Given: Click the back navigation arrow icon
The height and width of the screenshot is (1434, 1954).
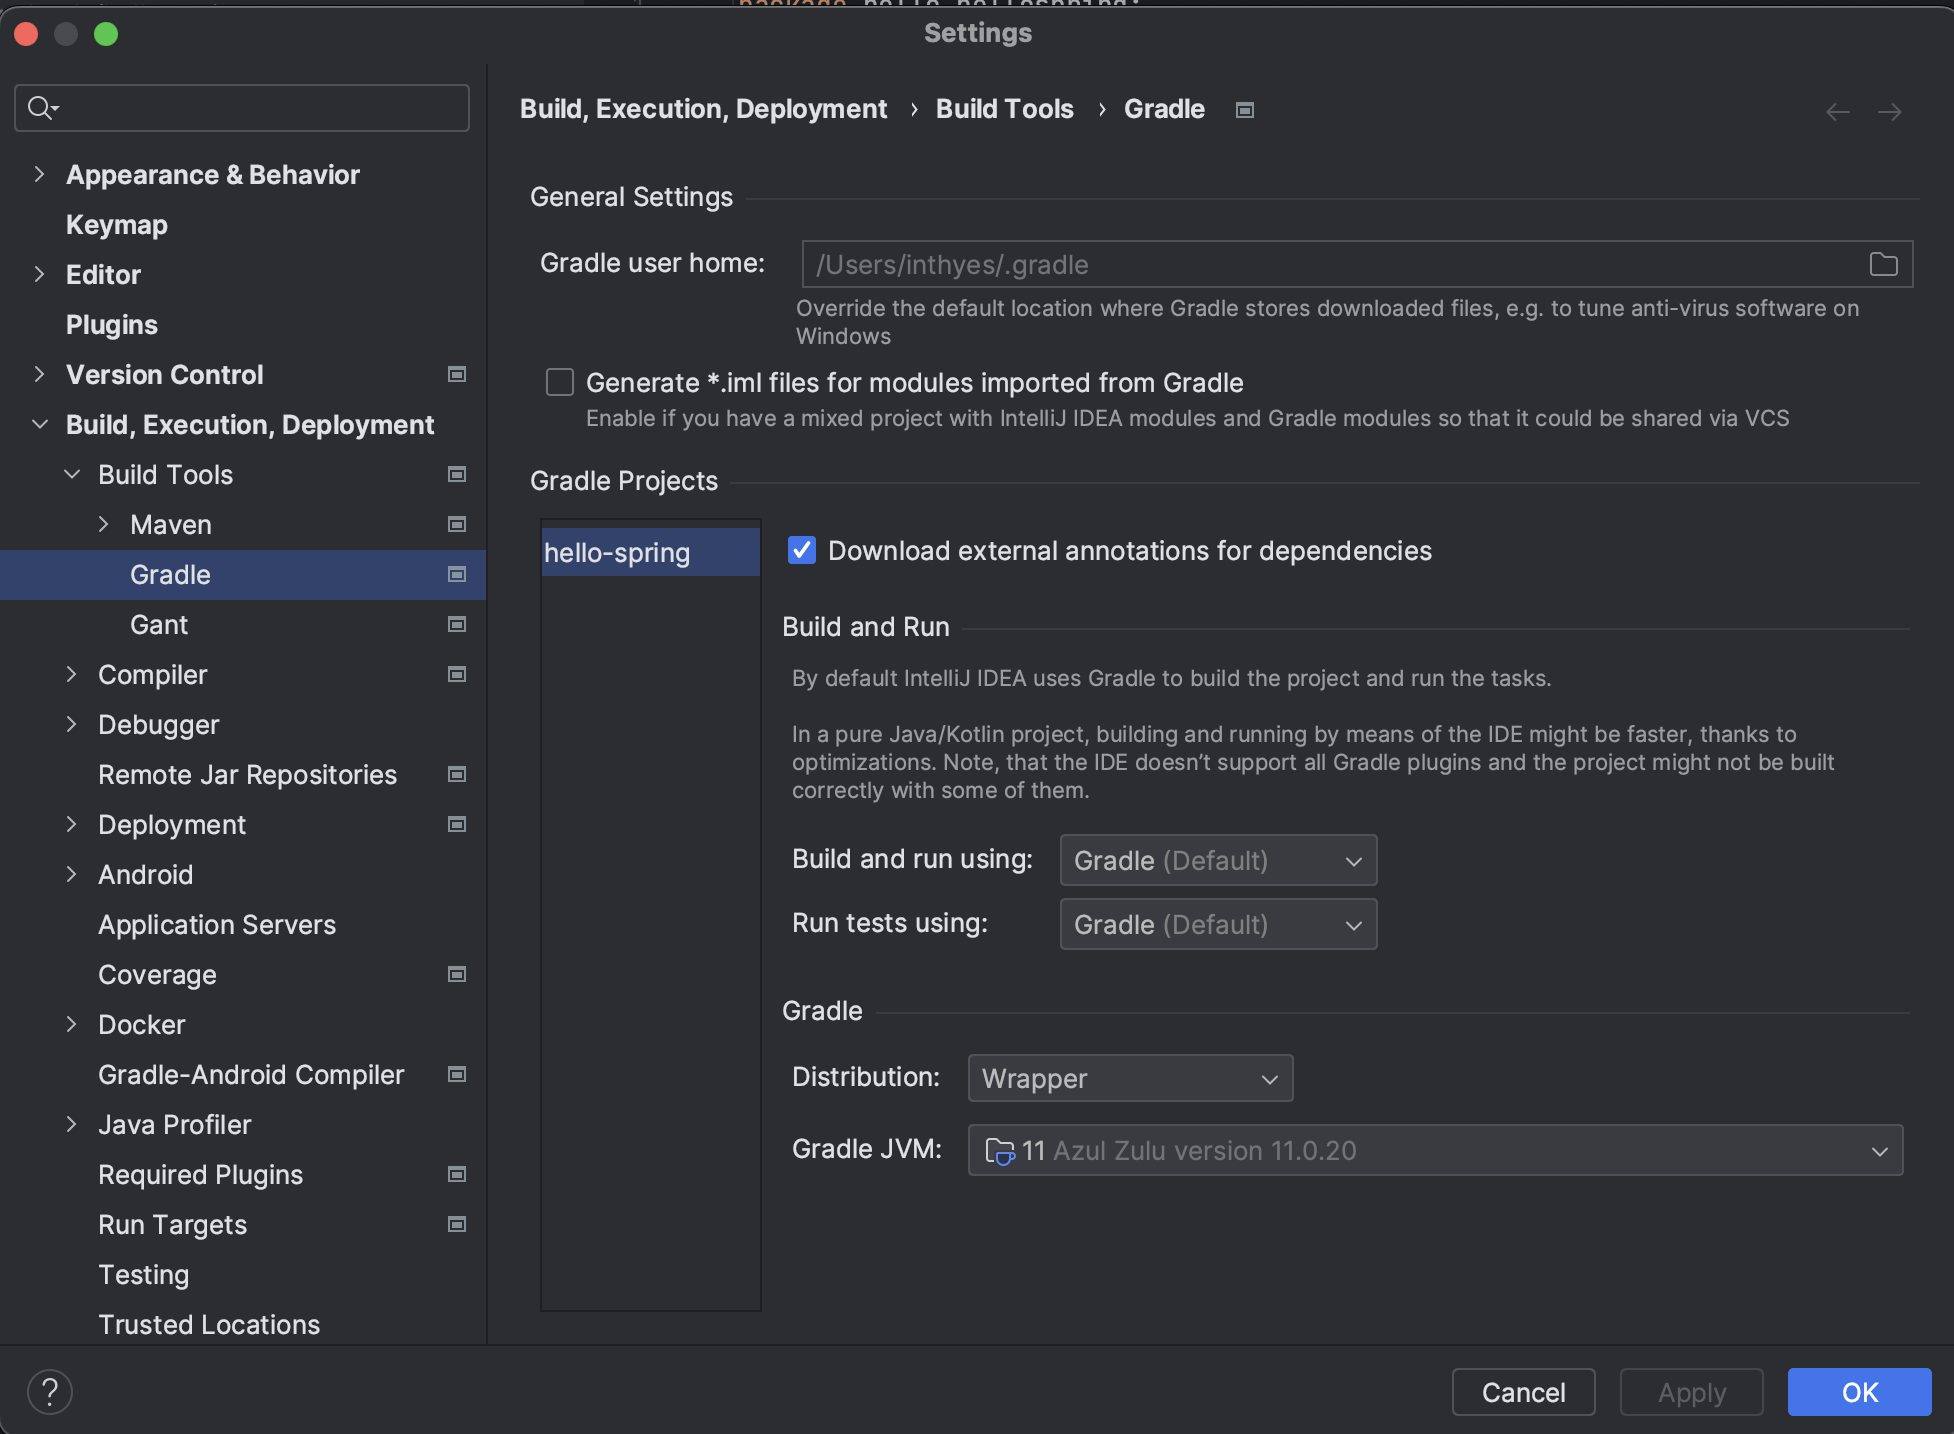Looking at the screenshot, I should pos(1837,111).
